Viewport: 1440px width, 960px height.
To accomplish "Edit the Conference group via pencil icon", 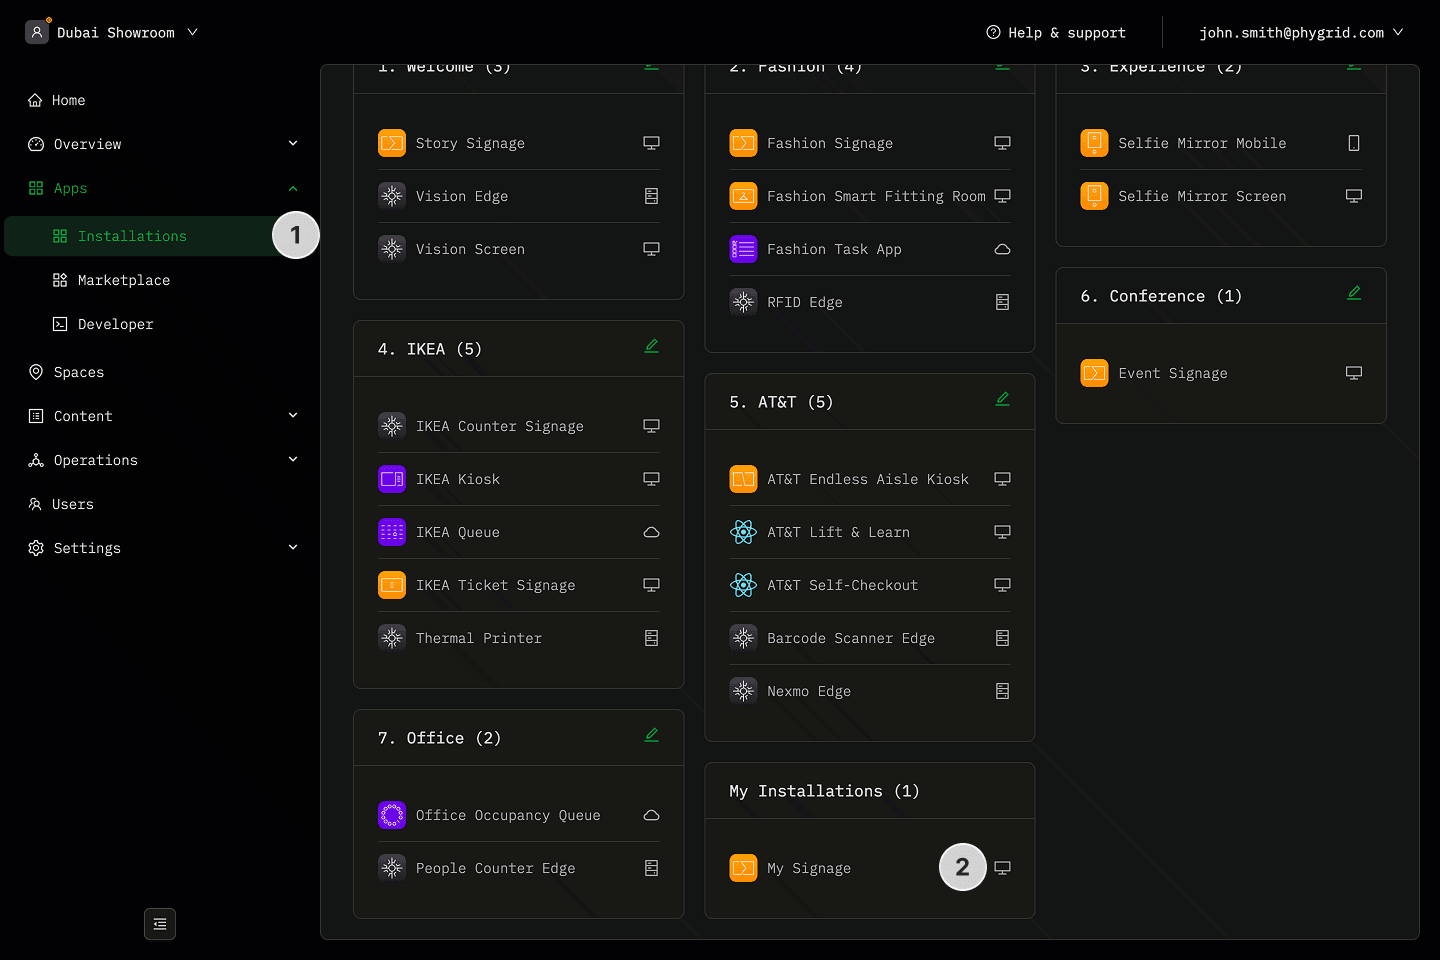I will coord(1353,293).
